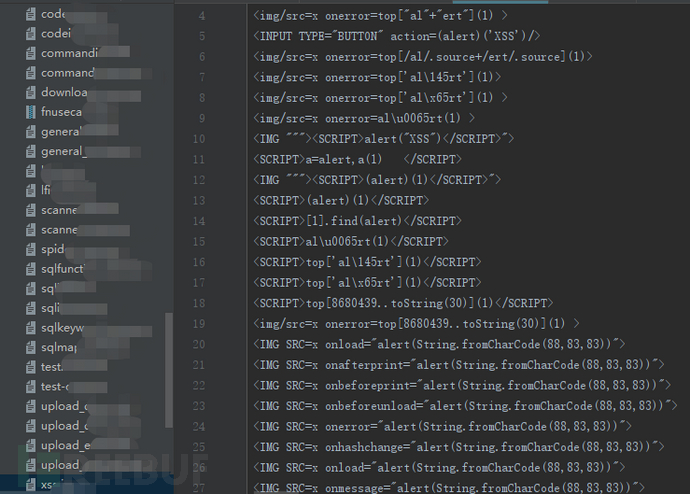Click the IMG line with alert("XSS") script
Viewport: 690px width, 494px height.
(383, 139)
